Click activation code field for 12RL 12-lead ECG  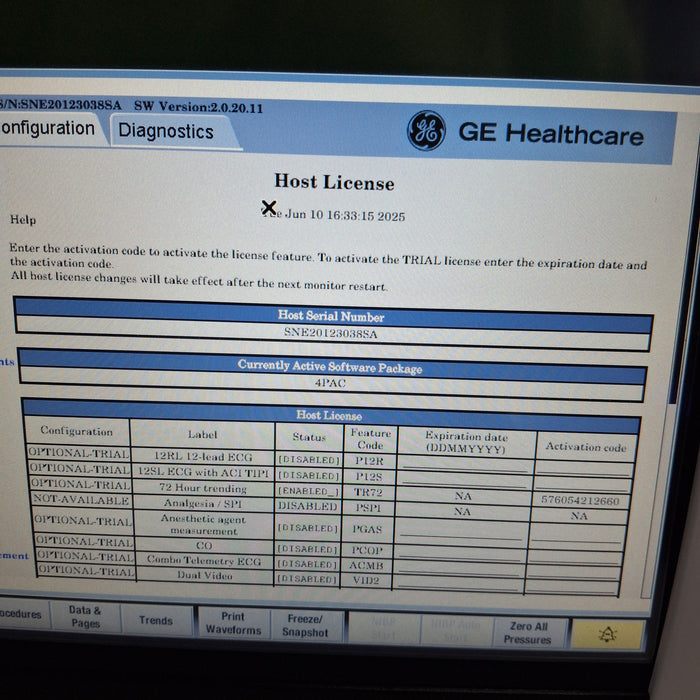(x=584, y=467)
